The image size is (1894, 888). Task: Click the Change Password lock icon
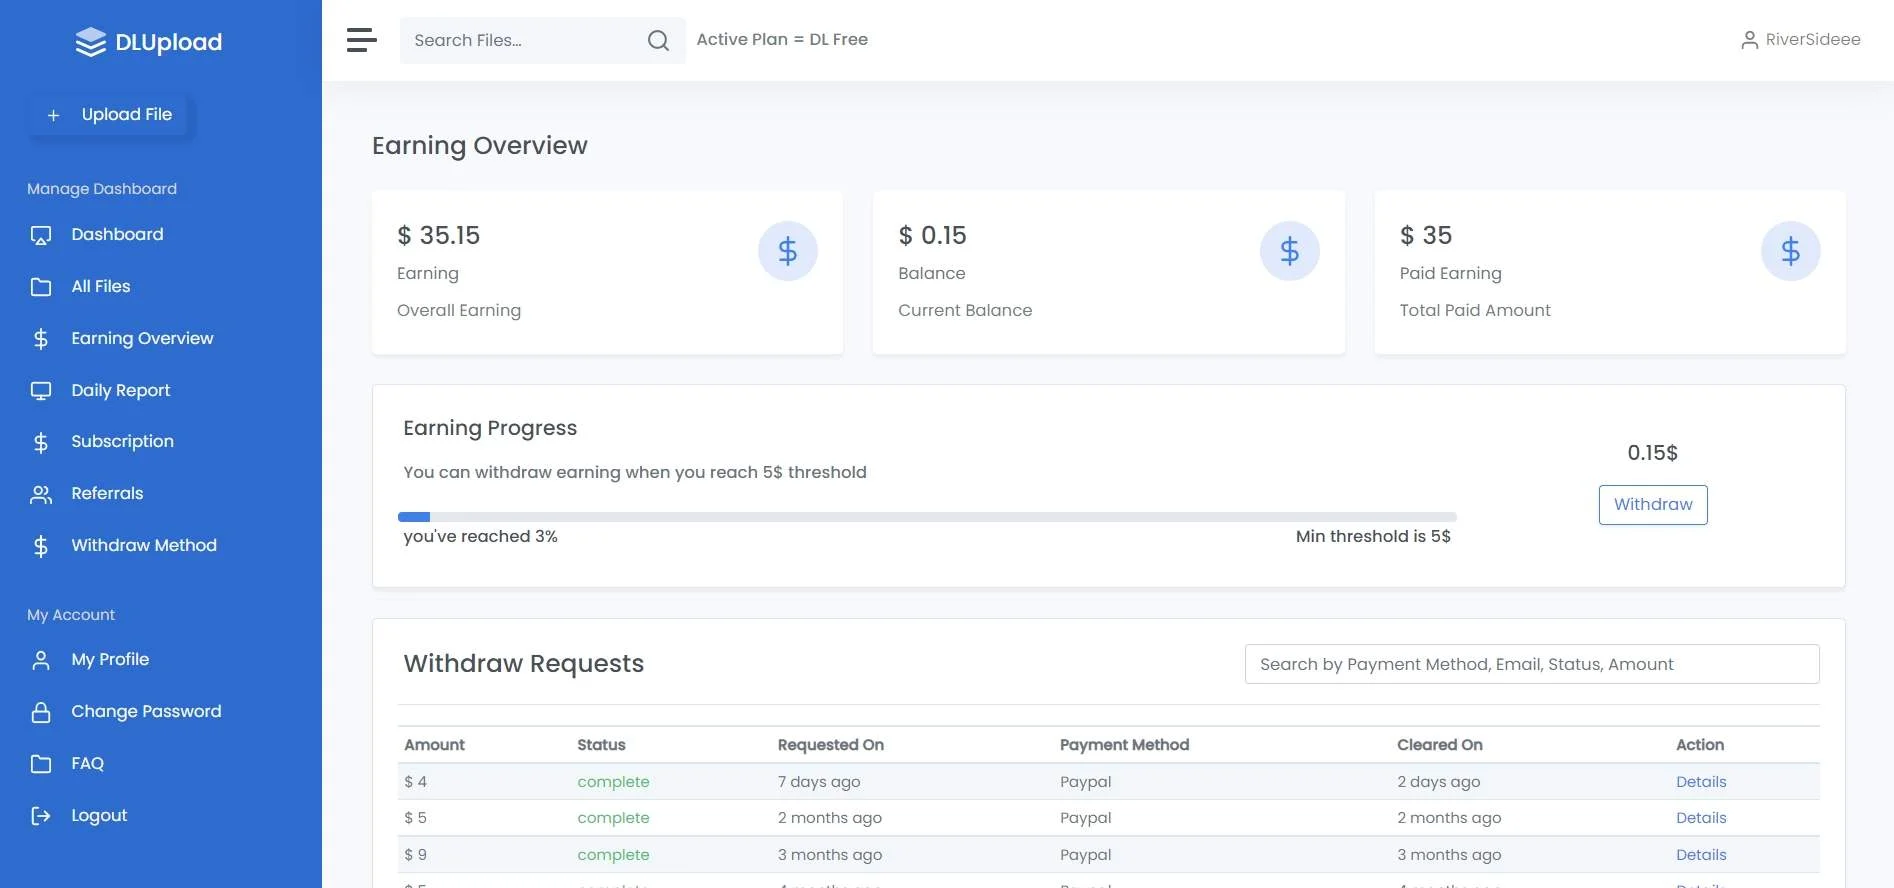[41, 712]
